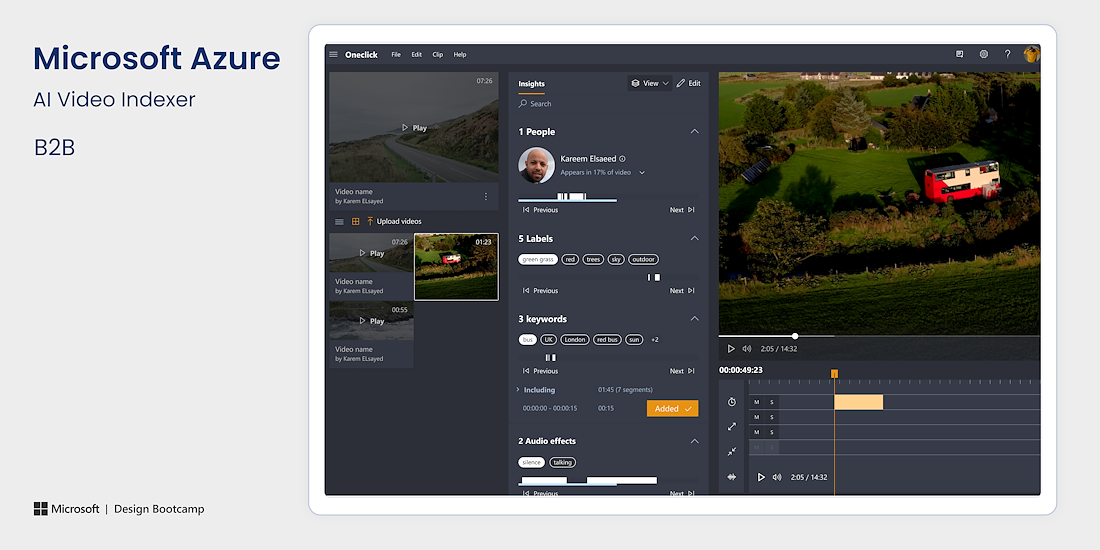The image size is (1100, 550).
Task: Toggle the Added button for segment
Action: coord(672,408)
